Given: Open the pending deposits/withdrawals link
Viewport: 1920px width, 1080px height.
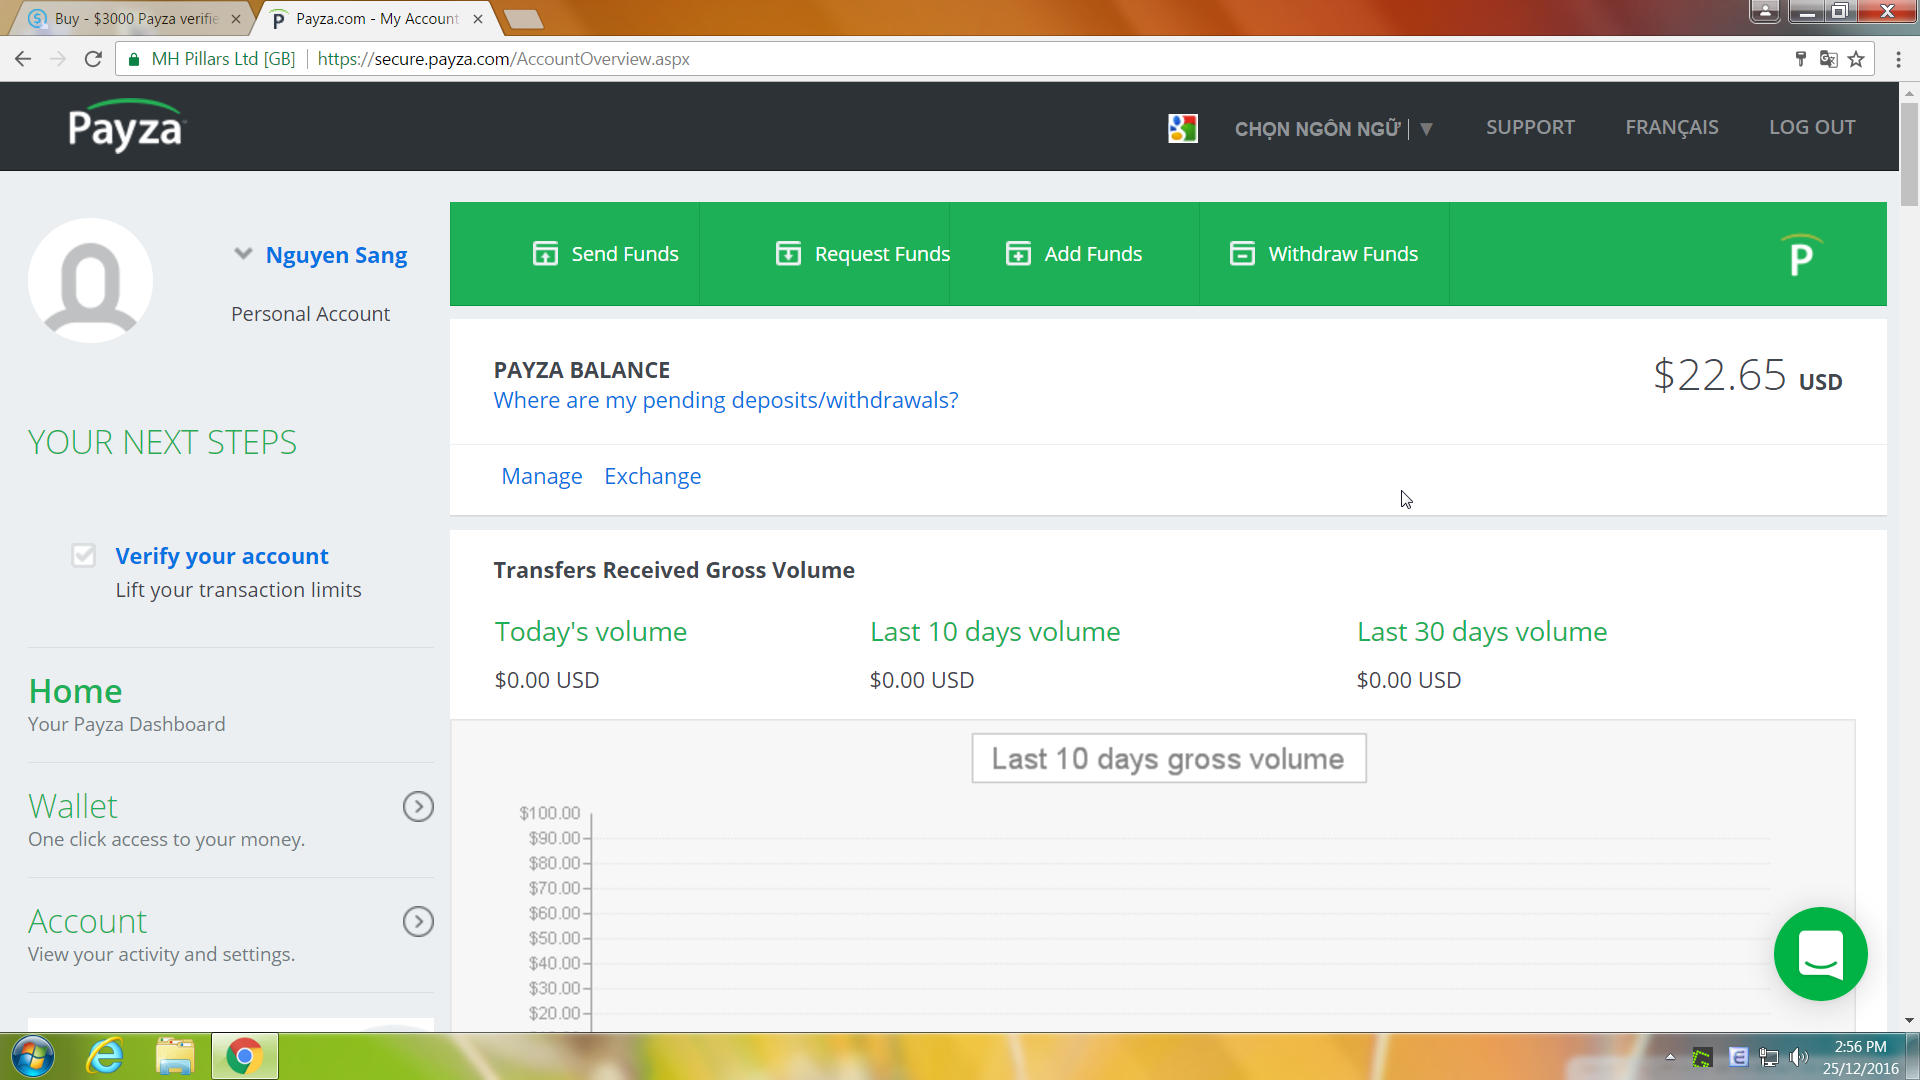Looking at the screenshot, I should click(726, 400).
